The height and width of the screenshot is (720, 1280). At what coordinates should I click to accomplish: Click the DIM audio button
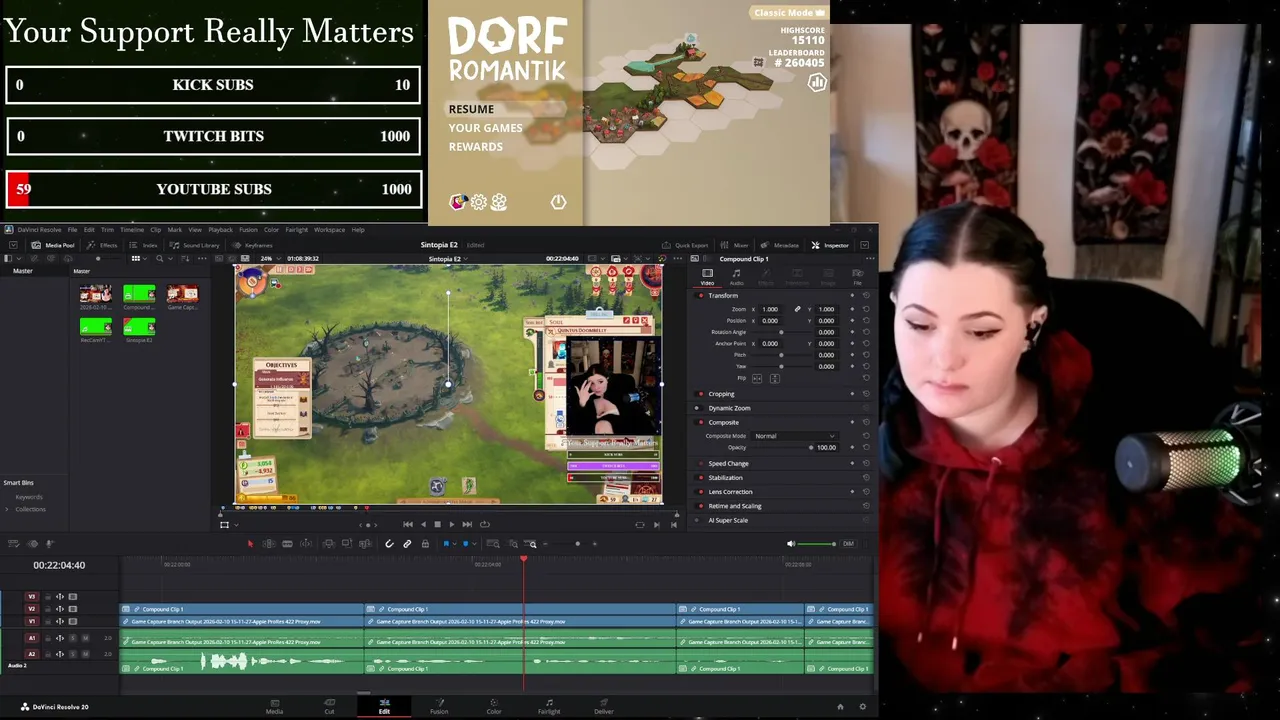[x=848, y=543]
